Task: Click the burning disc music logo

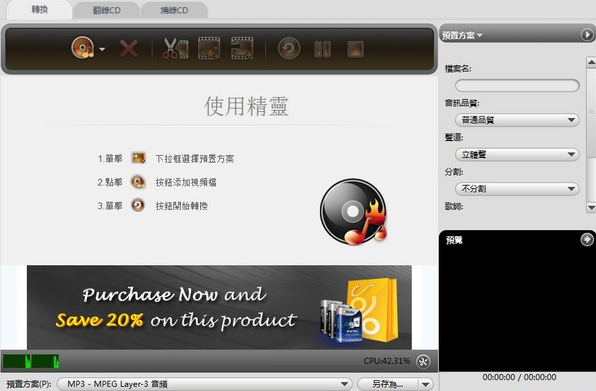Action: click(x=353, y=212)
